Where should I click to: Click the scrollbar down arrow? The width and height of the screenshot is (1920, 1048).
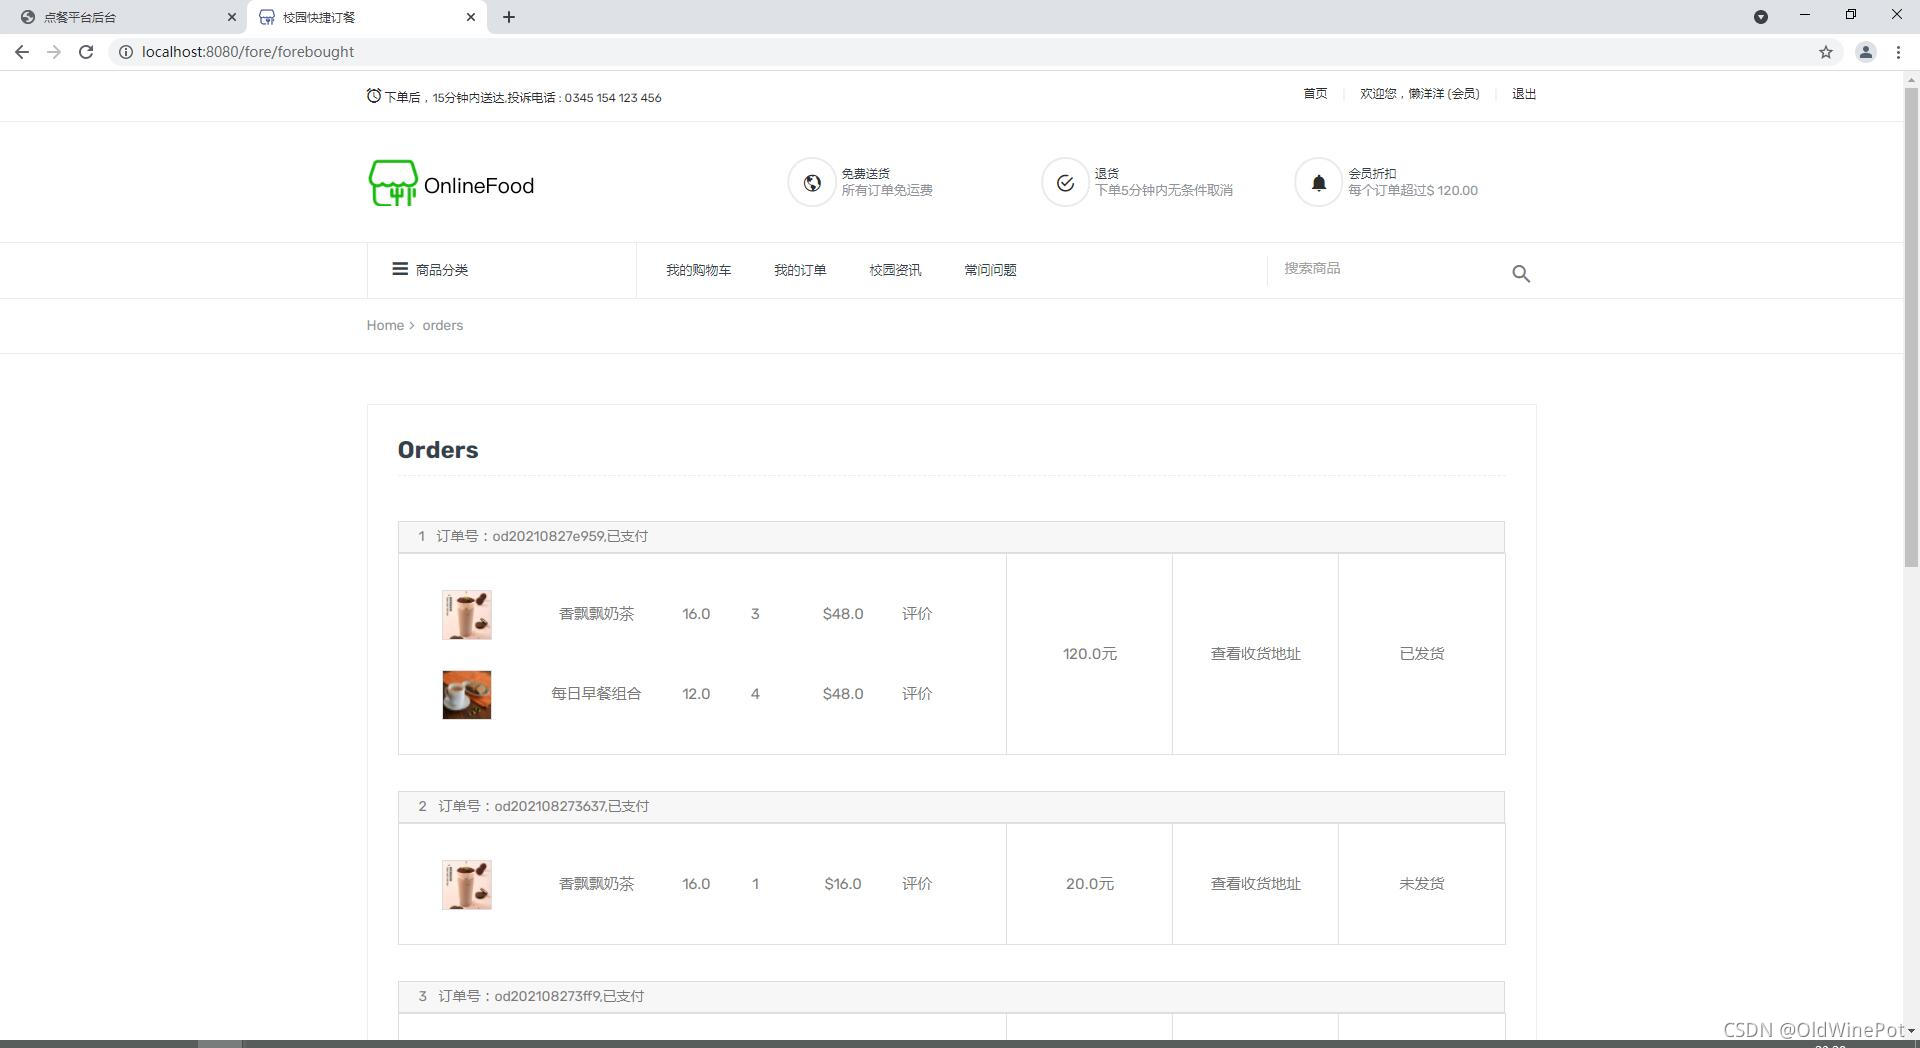1911,1030
